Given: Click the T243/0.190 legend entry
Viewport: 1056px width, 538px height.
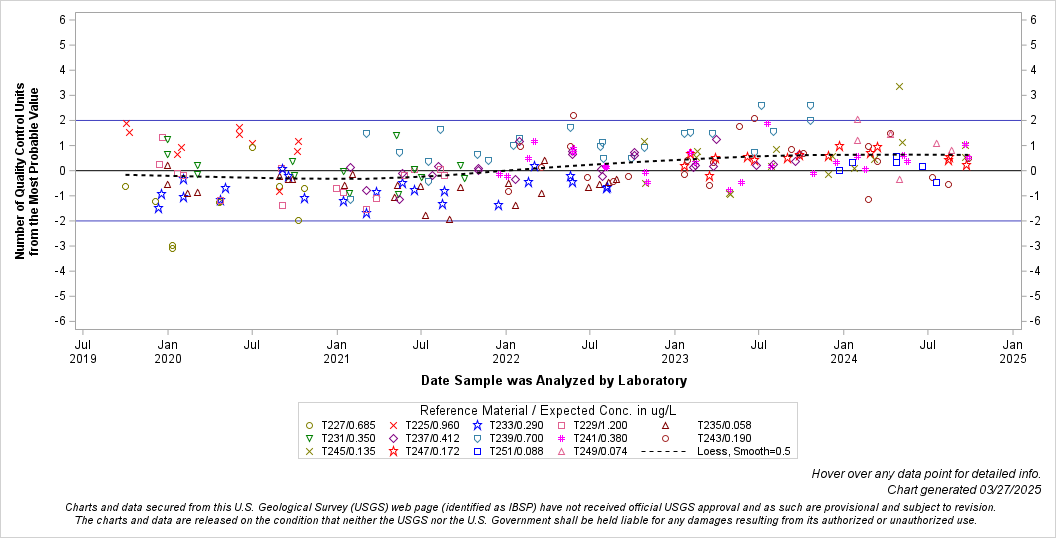Looking at the screenshot, I should 705,438.
